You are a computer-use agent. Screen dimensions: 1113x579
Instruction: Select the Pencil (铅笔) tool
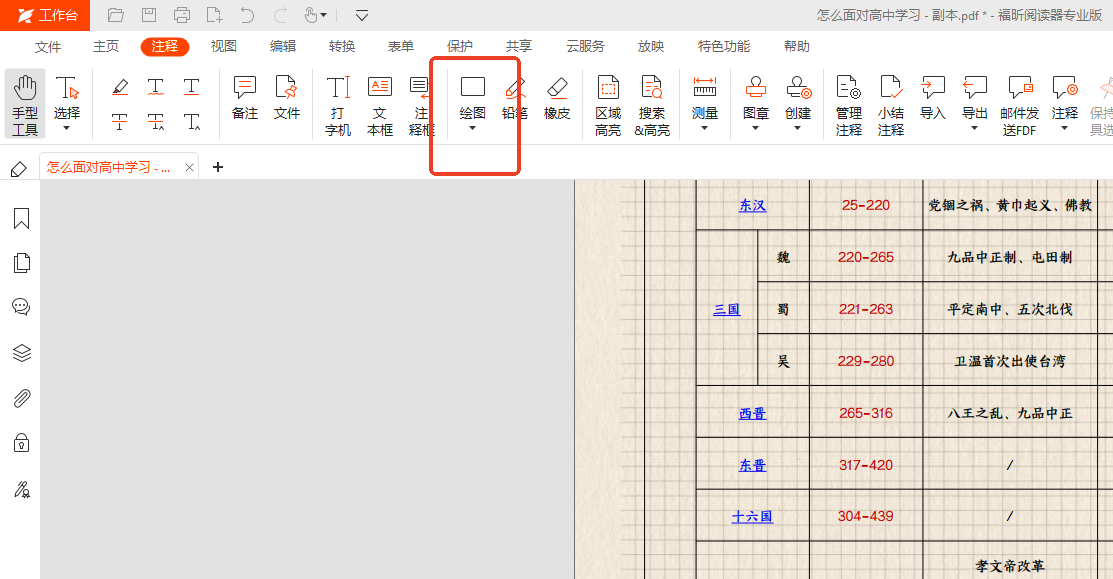(514, 100)
